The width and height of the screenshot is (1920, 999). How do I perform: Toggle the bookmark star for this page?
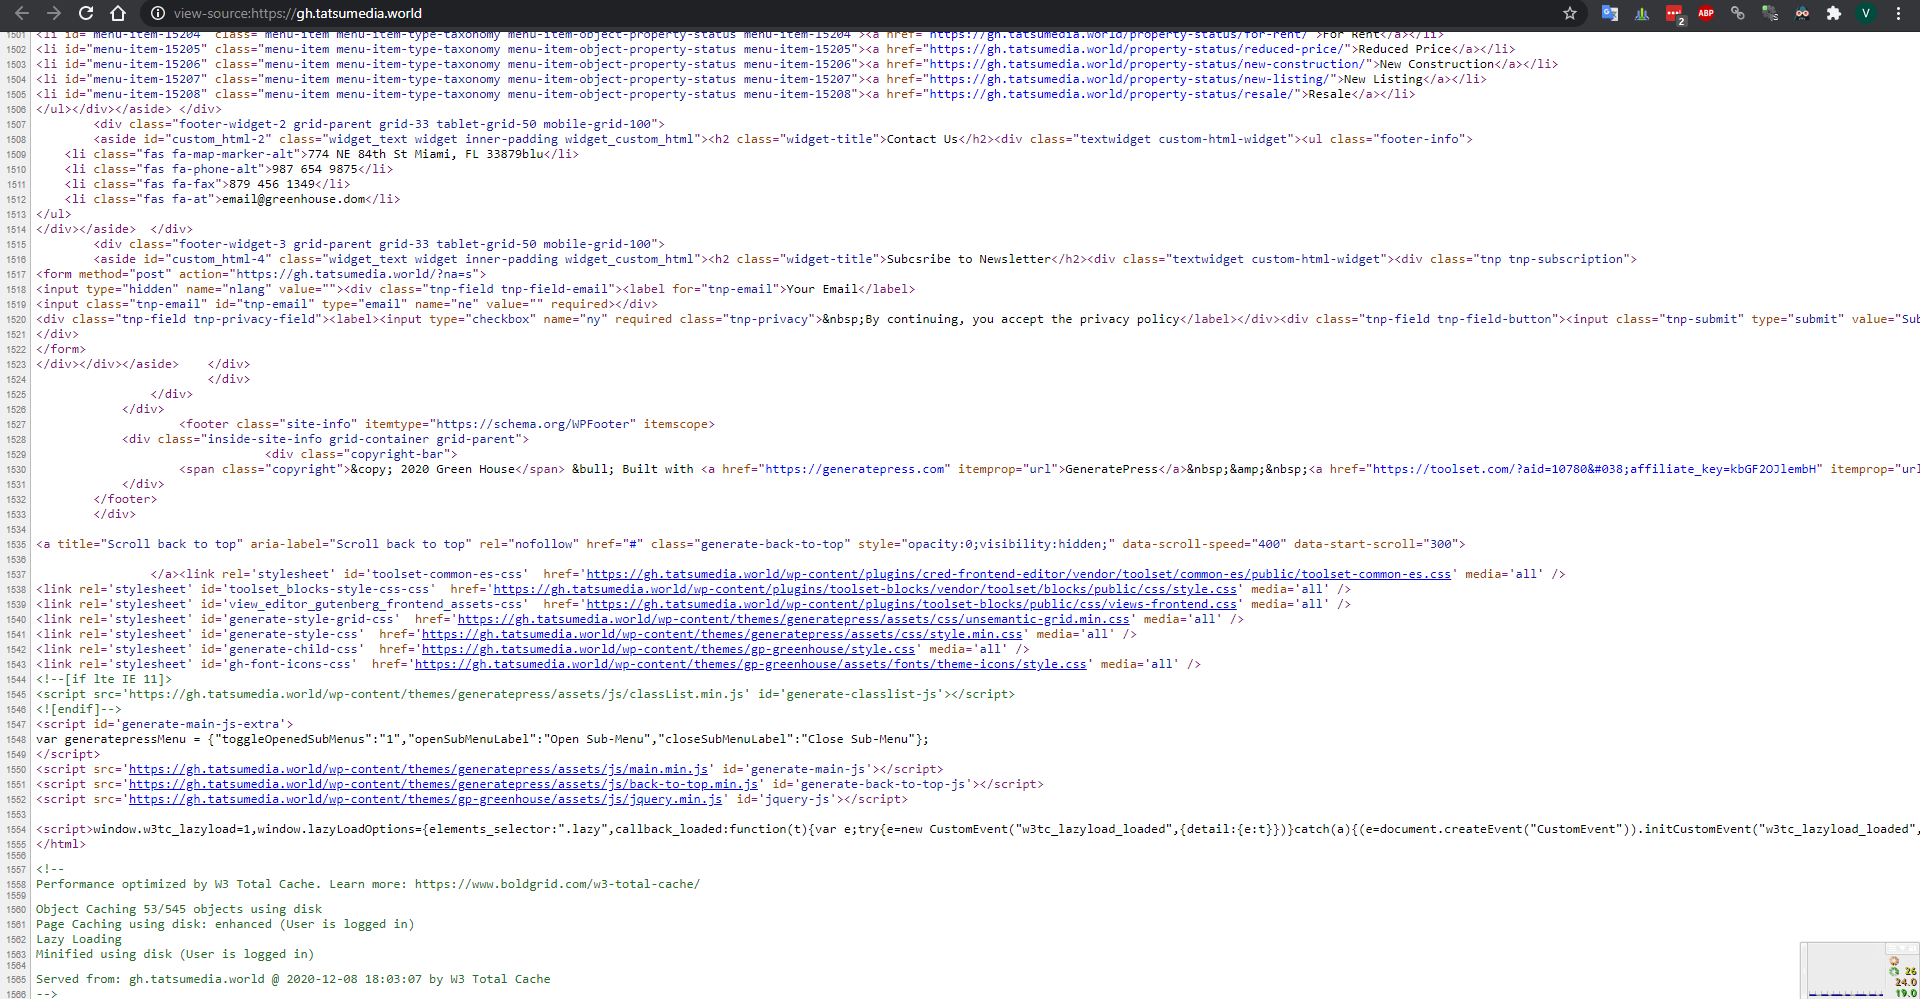(1570, 14)
